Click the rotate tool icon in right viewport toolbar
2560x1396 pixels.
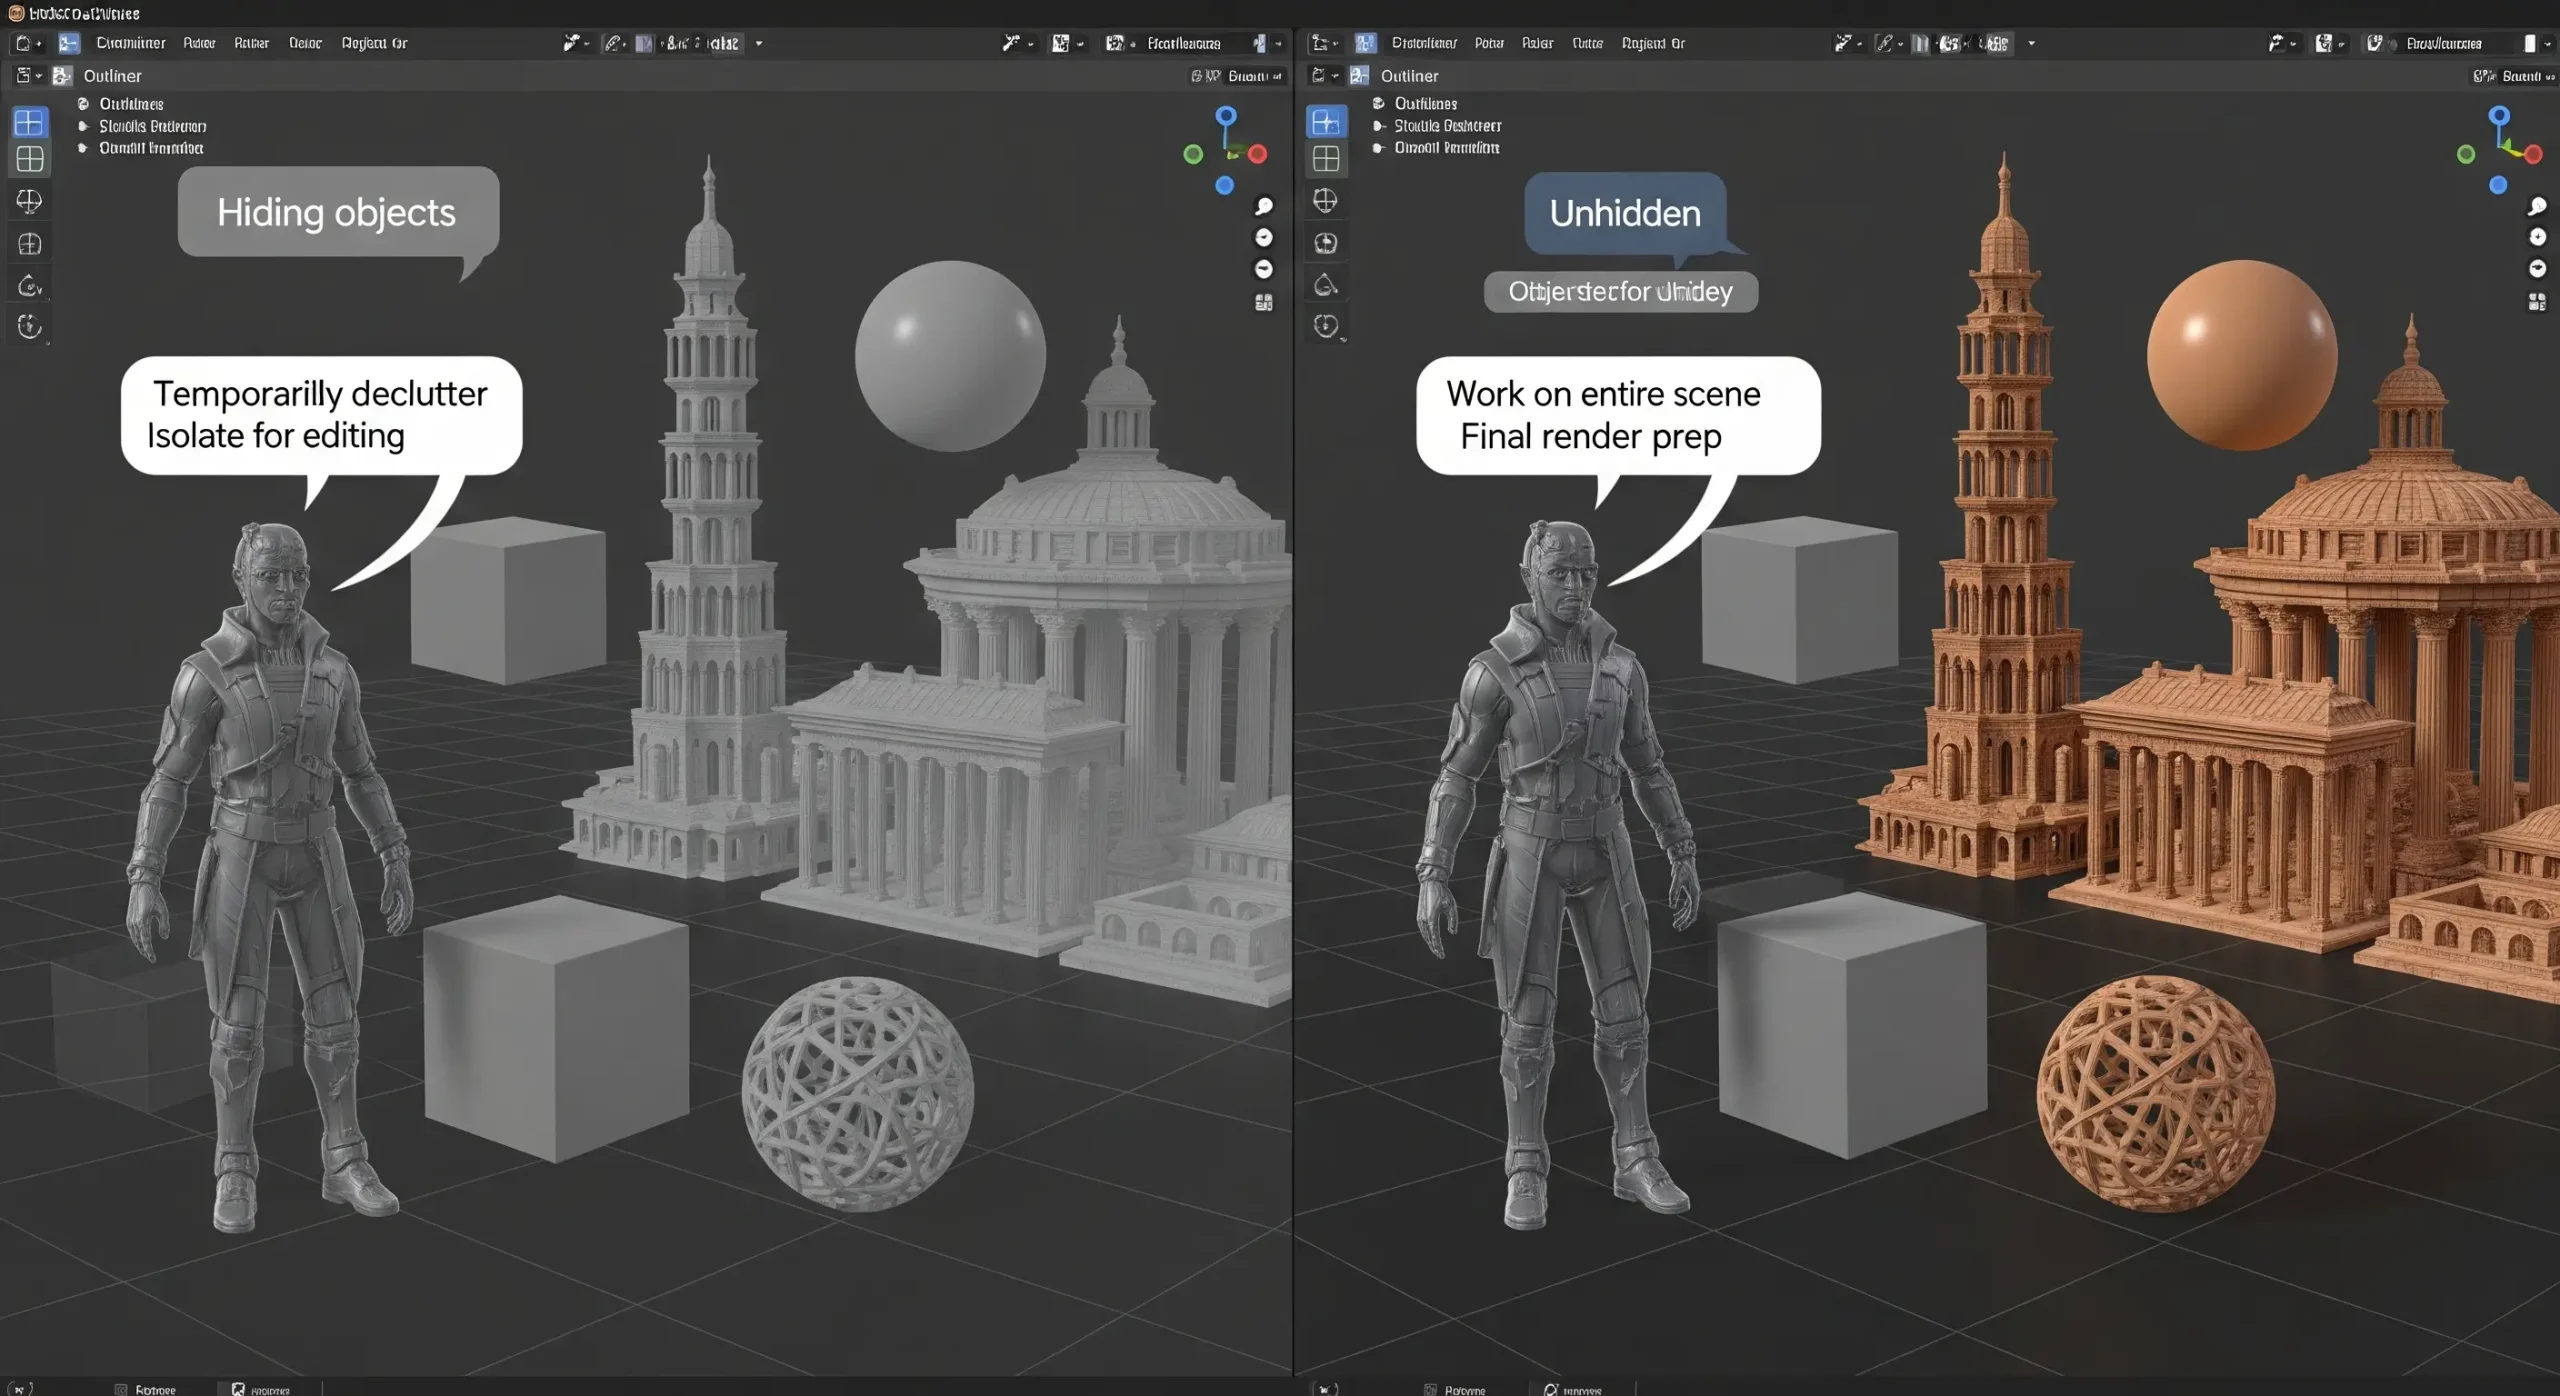click(1326, 285)
